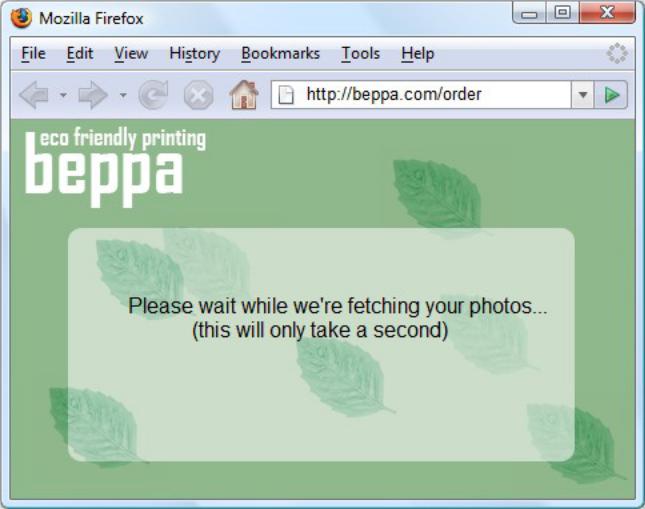This screenshot has width=645, height=509.
Task: Click the Forward arrow navigation button
Action: pyautogui.click(x=93, y=95)
